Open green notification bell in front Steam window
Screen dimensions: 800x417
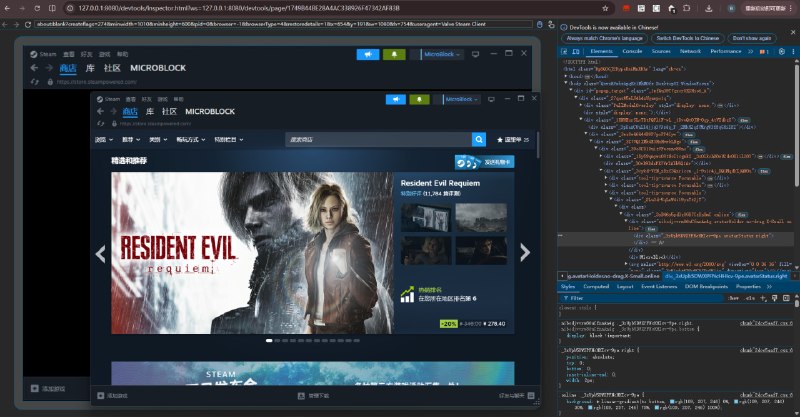[419, 99]
